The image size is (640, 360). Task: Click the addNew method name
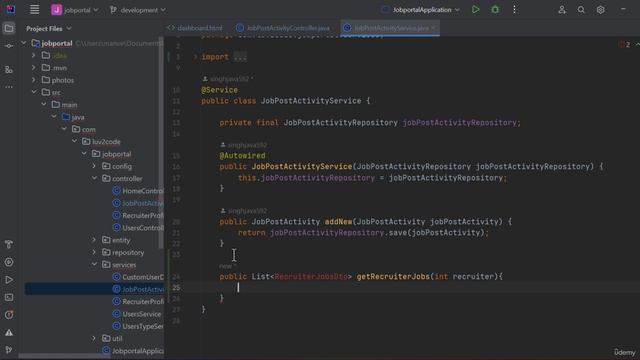point(338,222)
